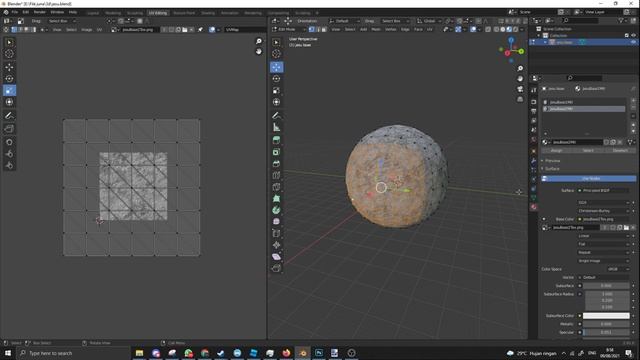Viewport: 640px width, 360px height.
Task: Open the Surface Principled BSDF dropdown
Action: pos(603,190)
